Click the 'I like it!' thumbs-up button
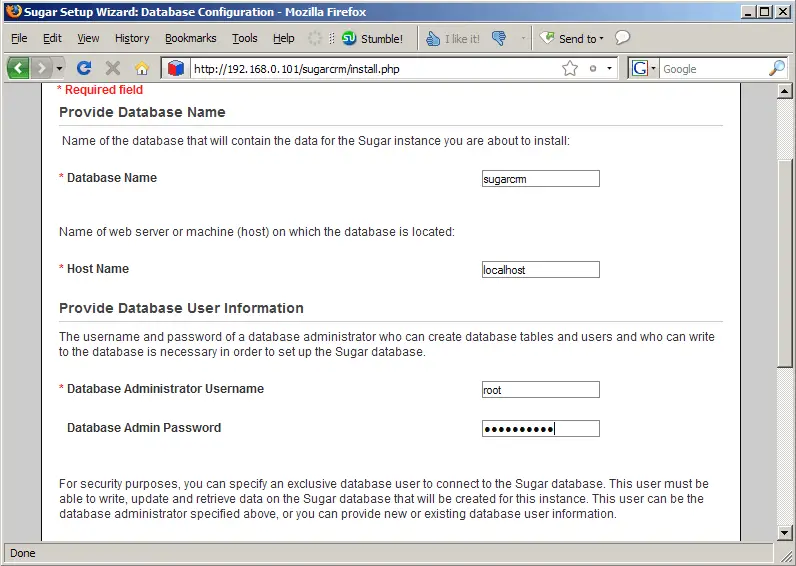Screen dimensions: 796x566 tap(453, 39)
